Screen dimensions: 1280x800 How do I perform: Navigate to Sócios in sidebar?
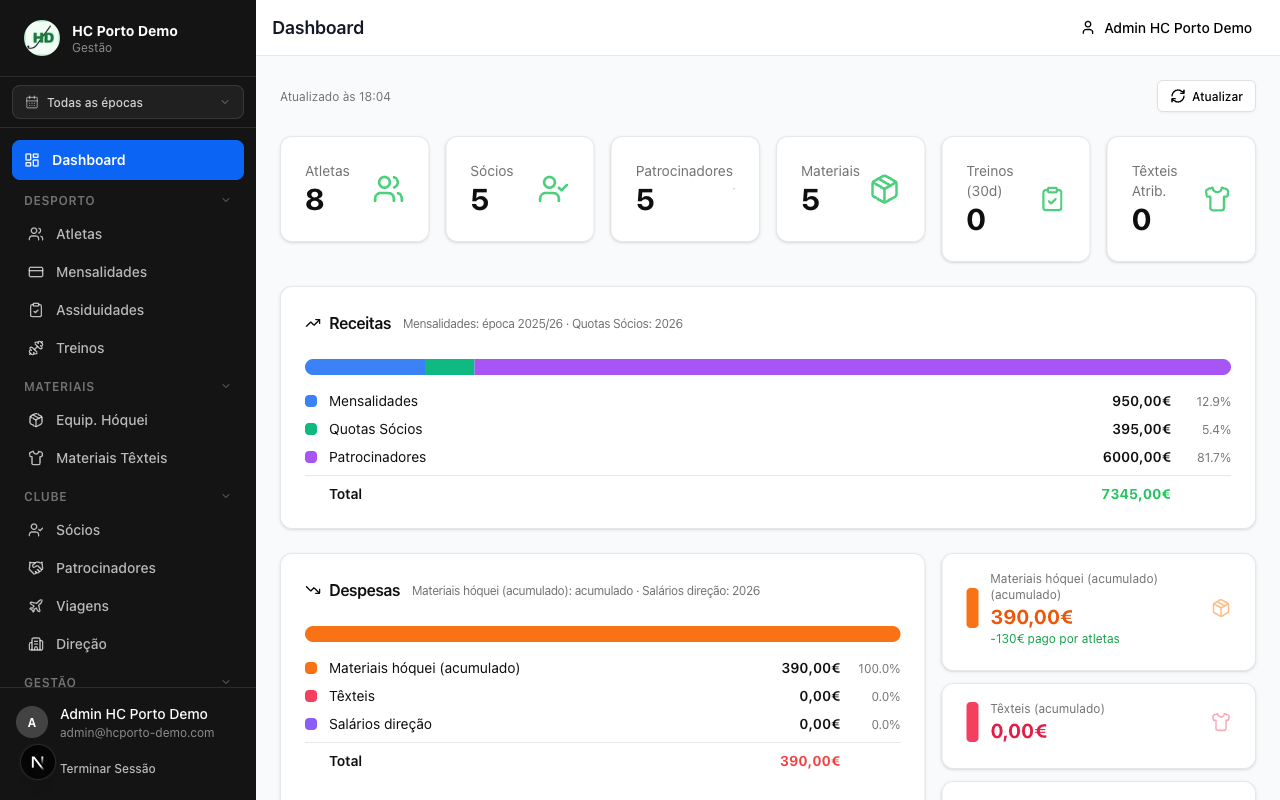pos(128,530)
